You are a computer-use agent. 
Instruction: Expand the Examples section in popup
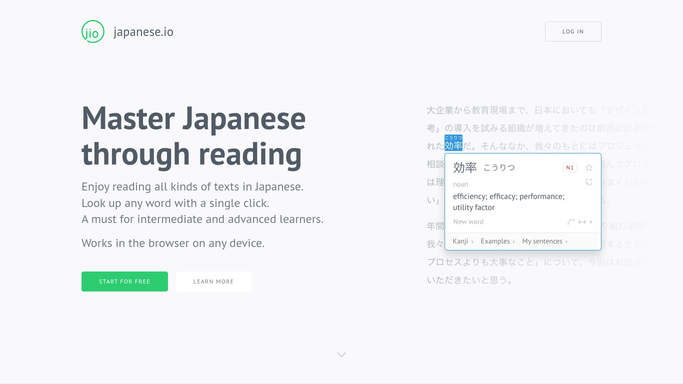[497, 241]
